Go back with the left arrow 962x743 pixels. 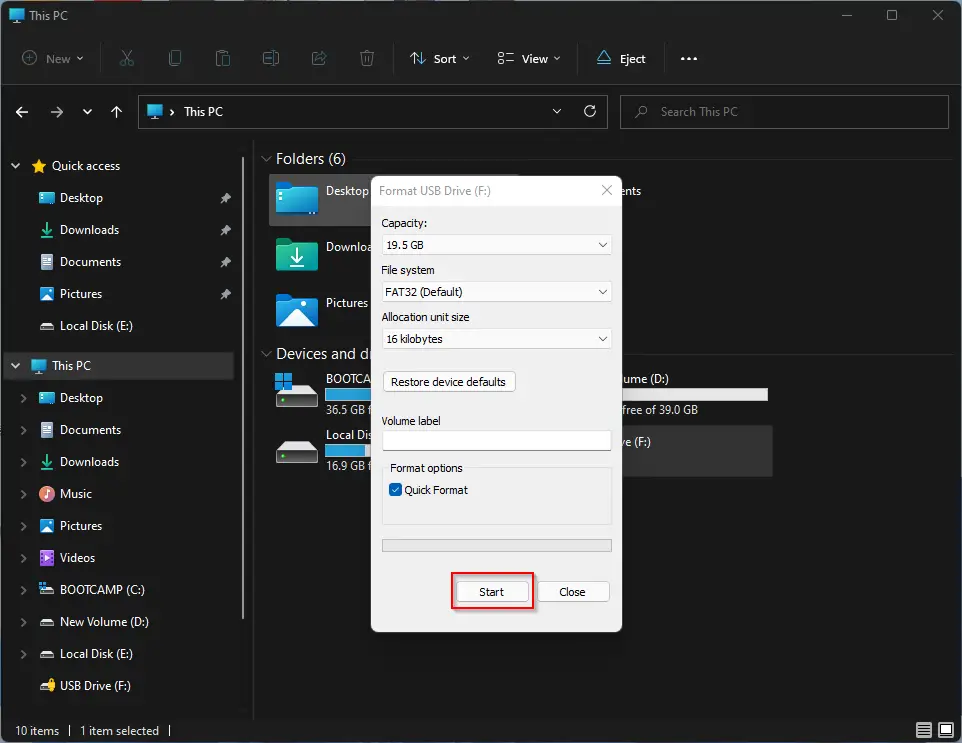[x=22, y=112]
